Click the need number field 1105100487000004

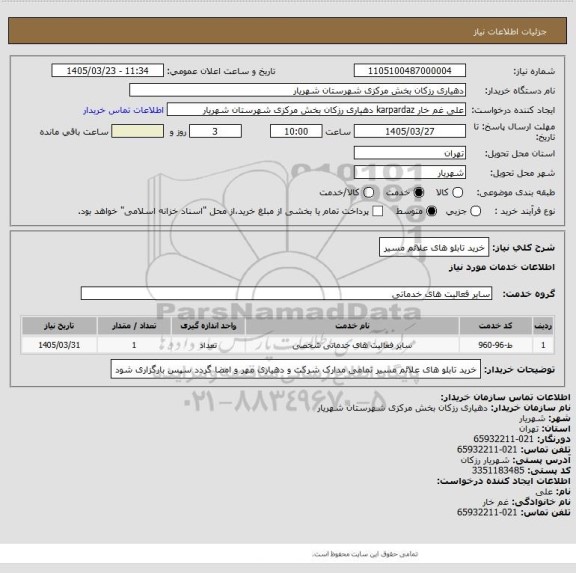point(410,71)
